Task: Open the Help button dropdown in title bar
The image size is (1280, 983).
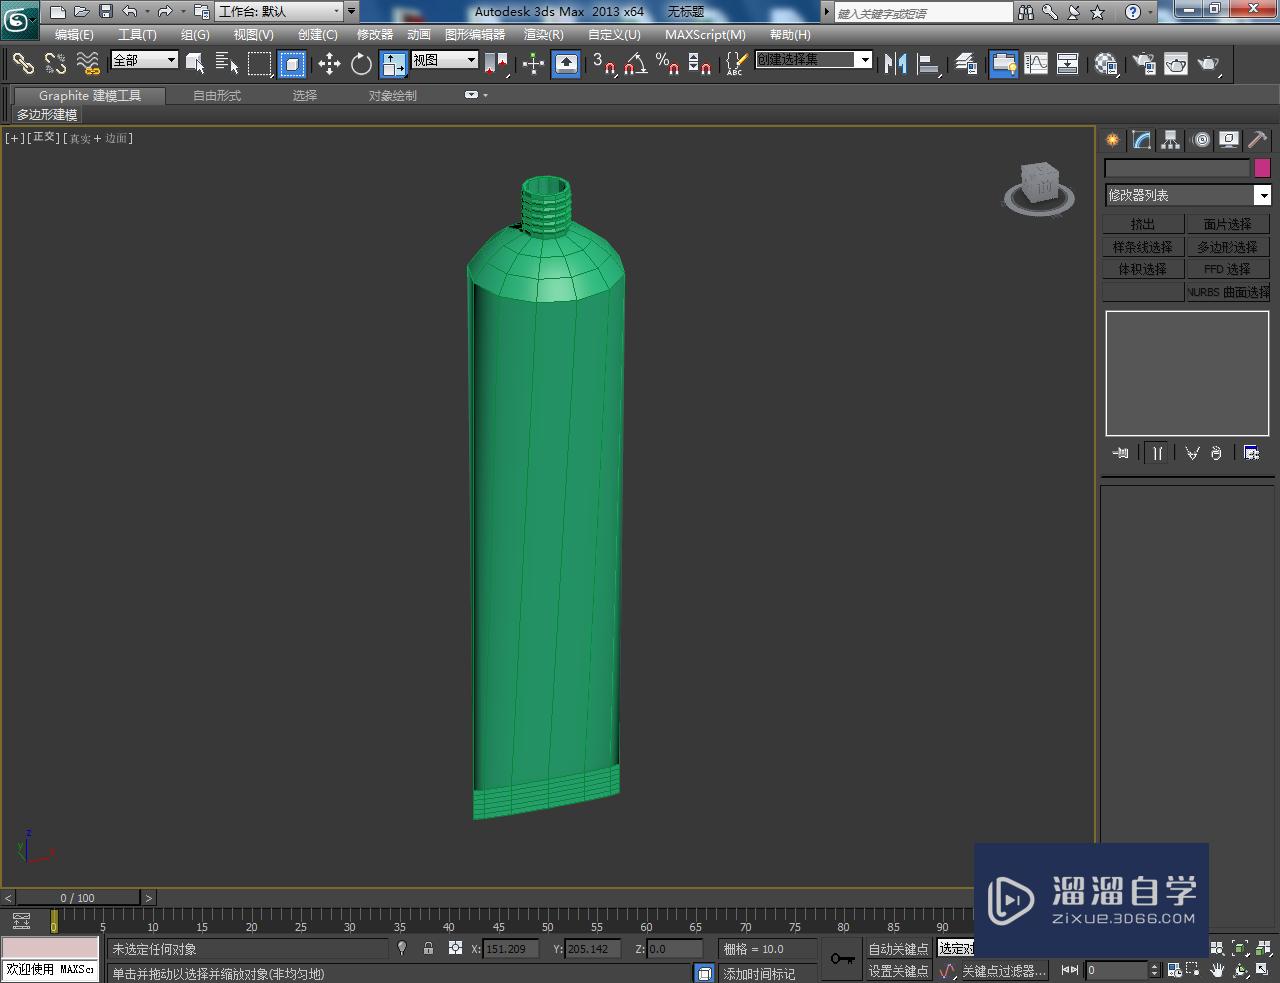Action: 1150,12
